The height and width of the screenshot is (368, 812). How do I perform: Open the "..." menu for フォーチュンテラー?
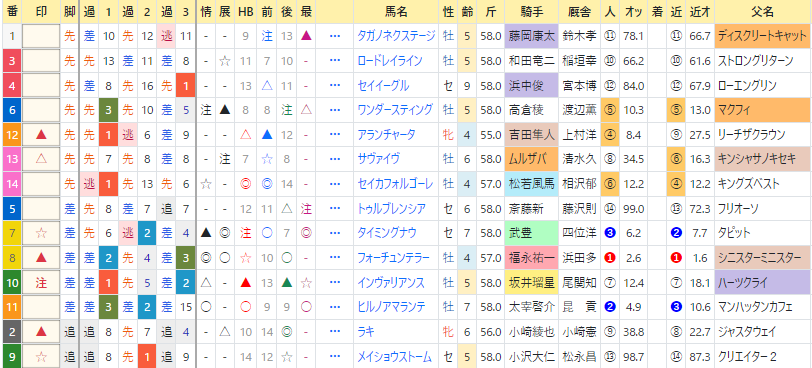(x=334, y=257)
